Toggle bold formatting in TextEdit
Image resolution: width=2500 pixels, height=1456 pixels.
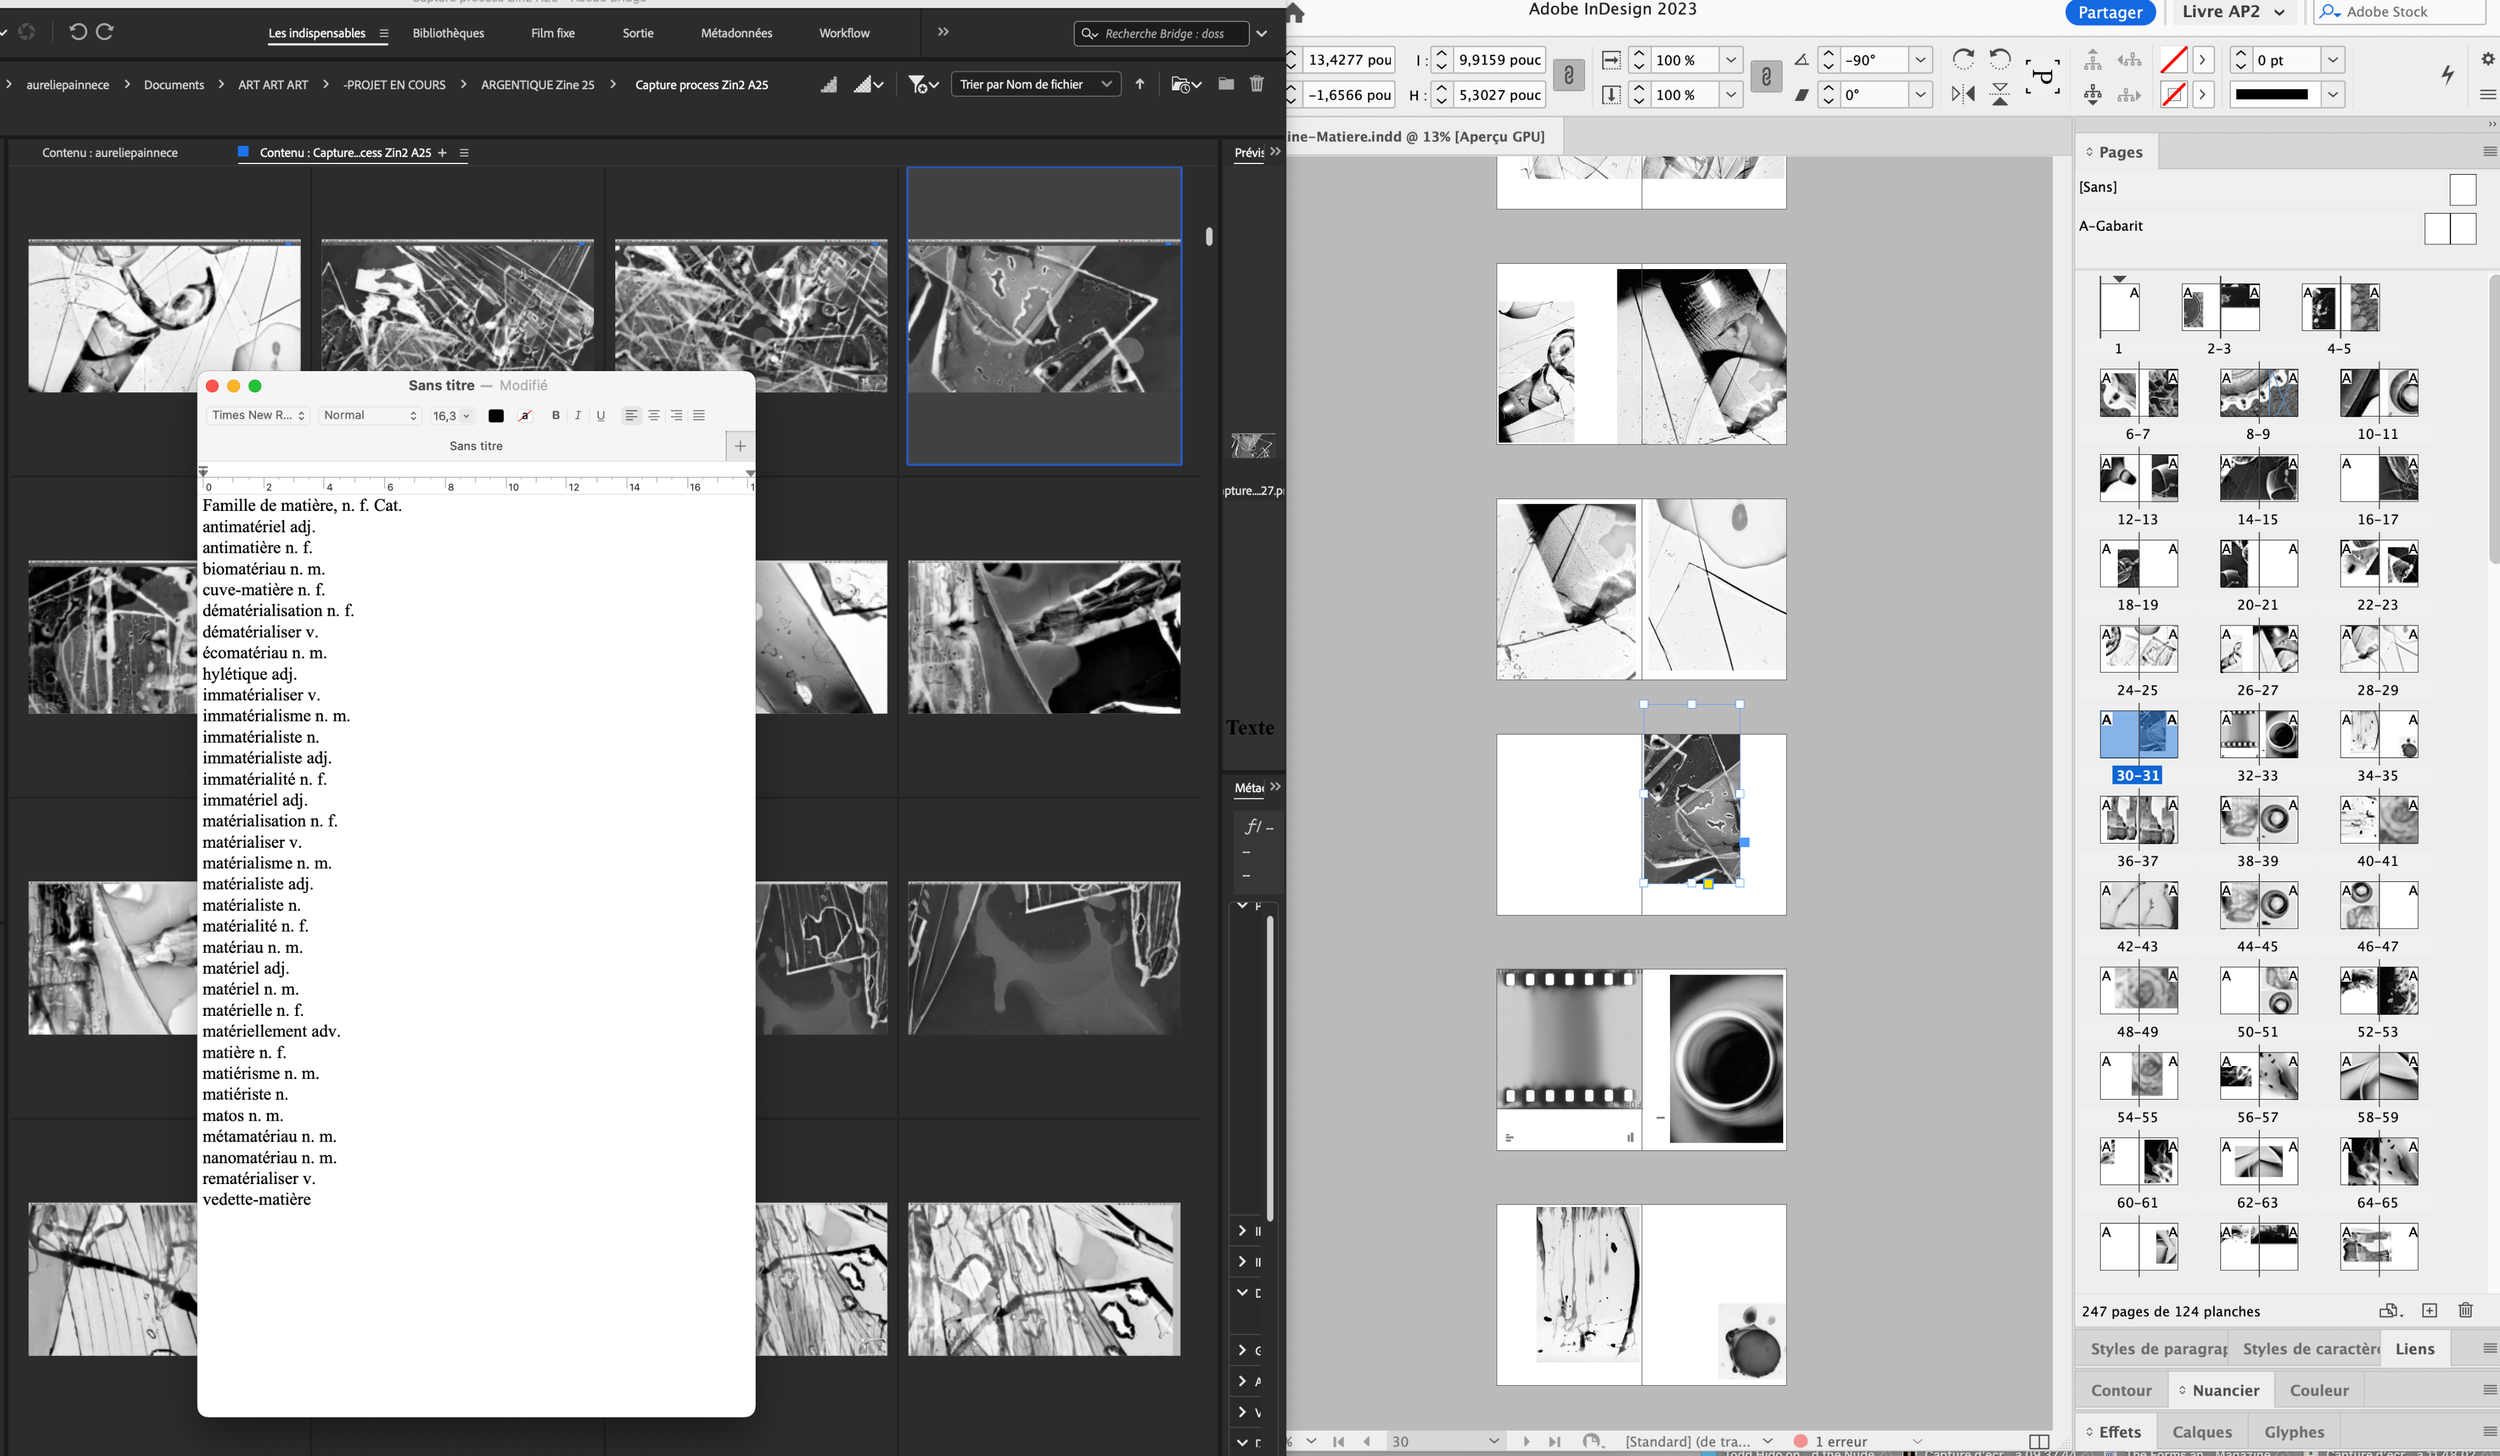click(556, 415)
